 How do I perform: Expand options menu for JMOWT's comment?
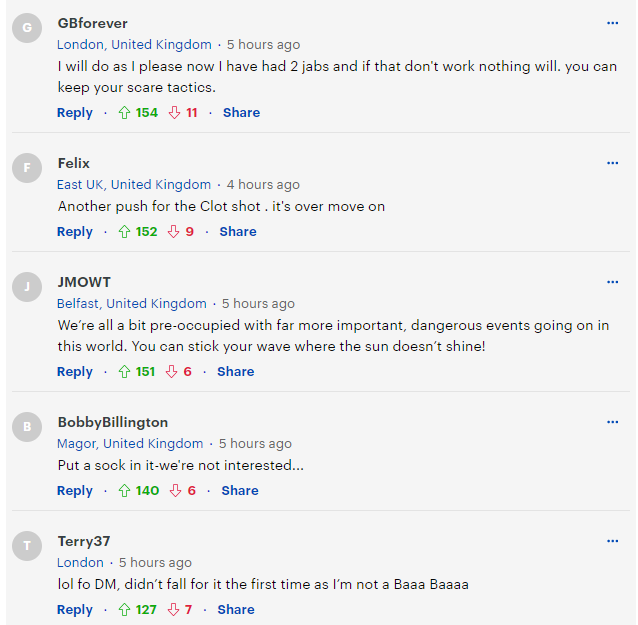coord(612,282)
